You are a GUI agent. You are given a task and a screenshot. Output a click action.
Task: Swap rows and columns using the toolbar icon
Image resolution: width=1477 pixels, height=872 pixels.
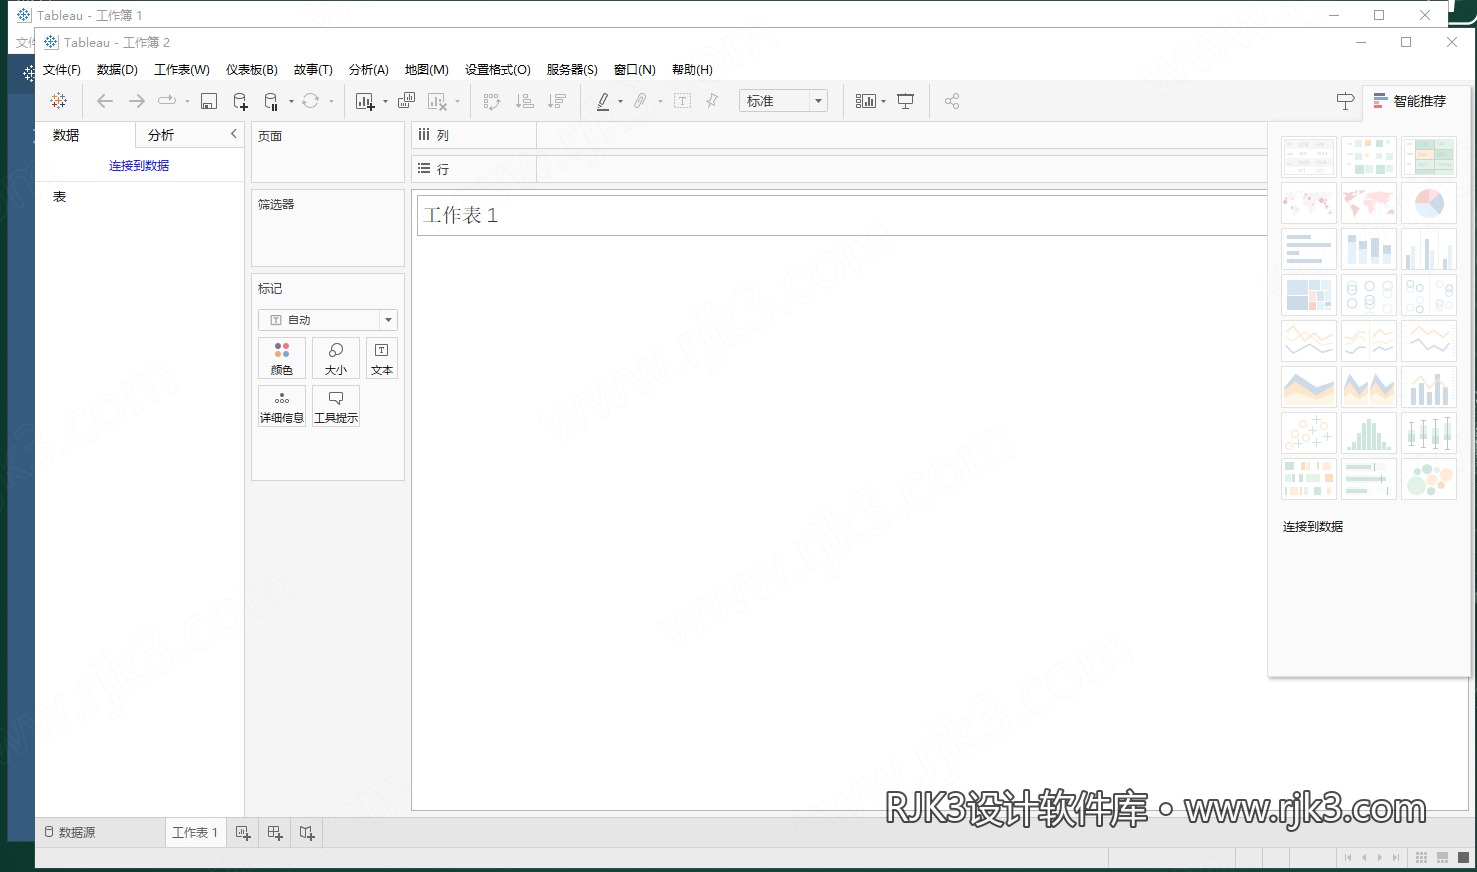tap(492, 101)
